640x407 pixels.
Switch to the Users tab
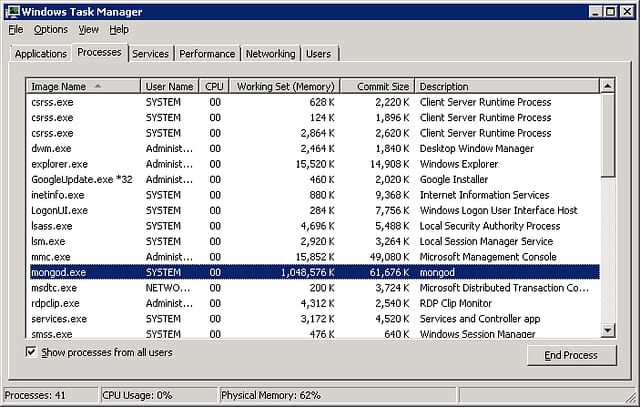click(x=318, y=54)
